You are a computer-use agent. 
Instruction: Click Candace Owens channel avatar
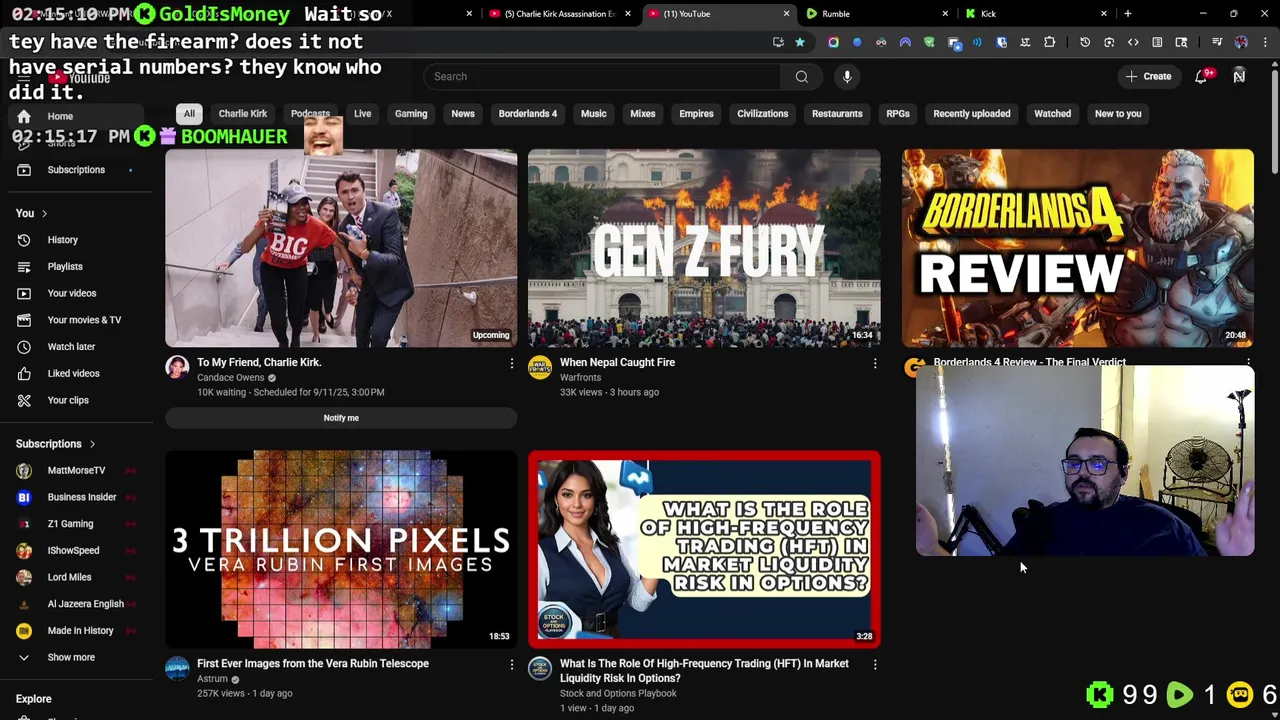coord(177,368)
